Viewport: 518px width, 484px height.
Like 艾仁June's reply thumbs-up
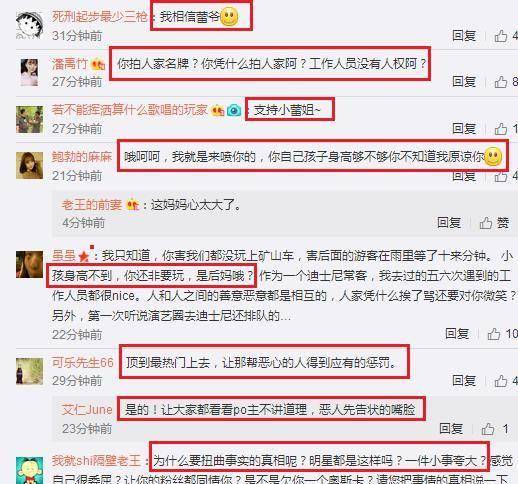point(497,429)
